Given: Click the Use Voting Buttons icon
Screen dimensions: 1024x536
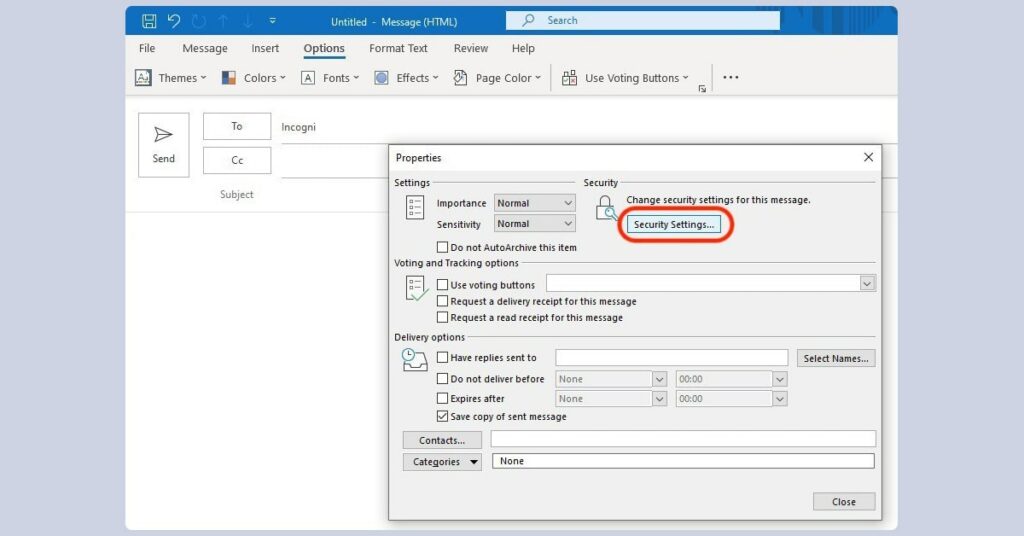Looking at the screenshot, I should point(569,78).
